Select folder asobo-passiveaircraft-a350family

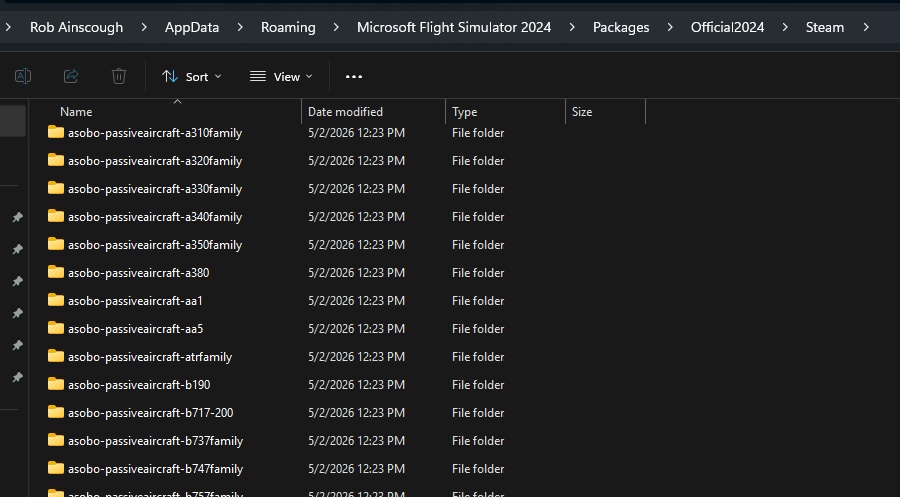tap(155, 245)
